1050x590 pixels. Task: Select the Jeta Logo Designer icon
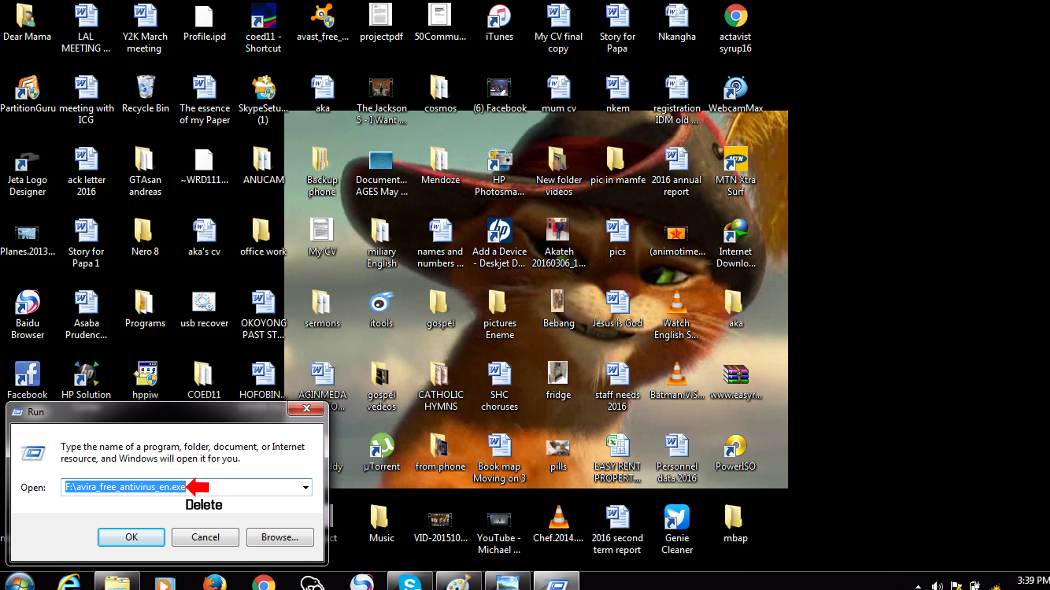(27, 171)
